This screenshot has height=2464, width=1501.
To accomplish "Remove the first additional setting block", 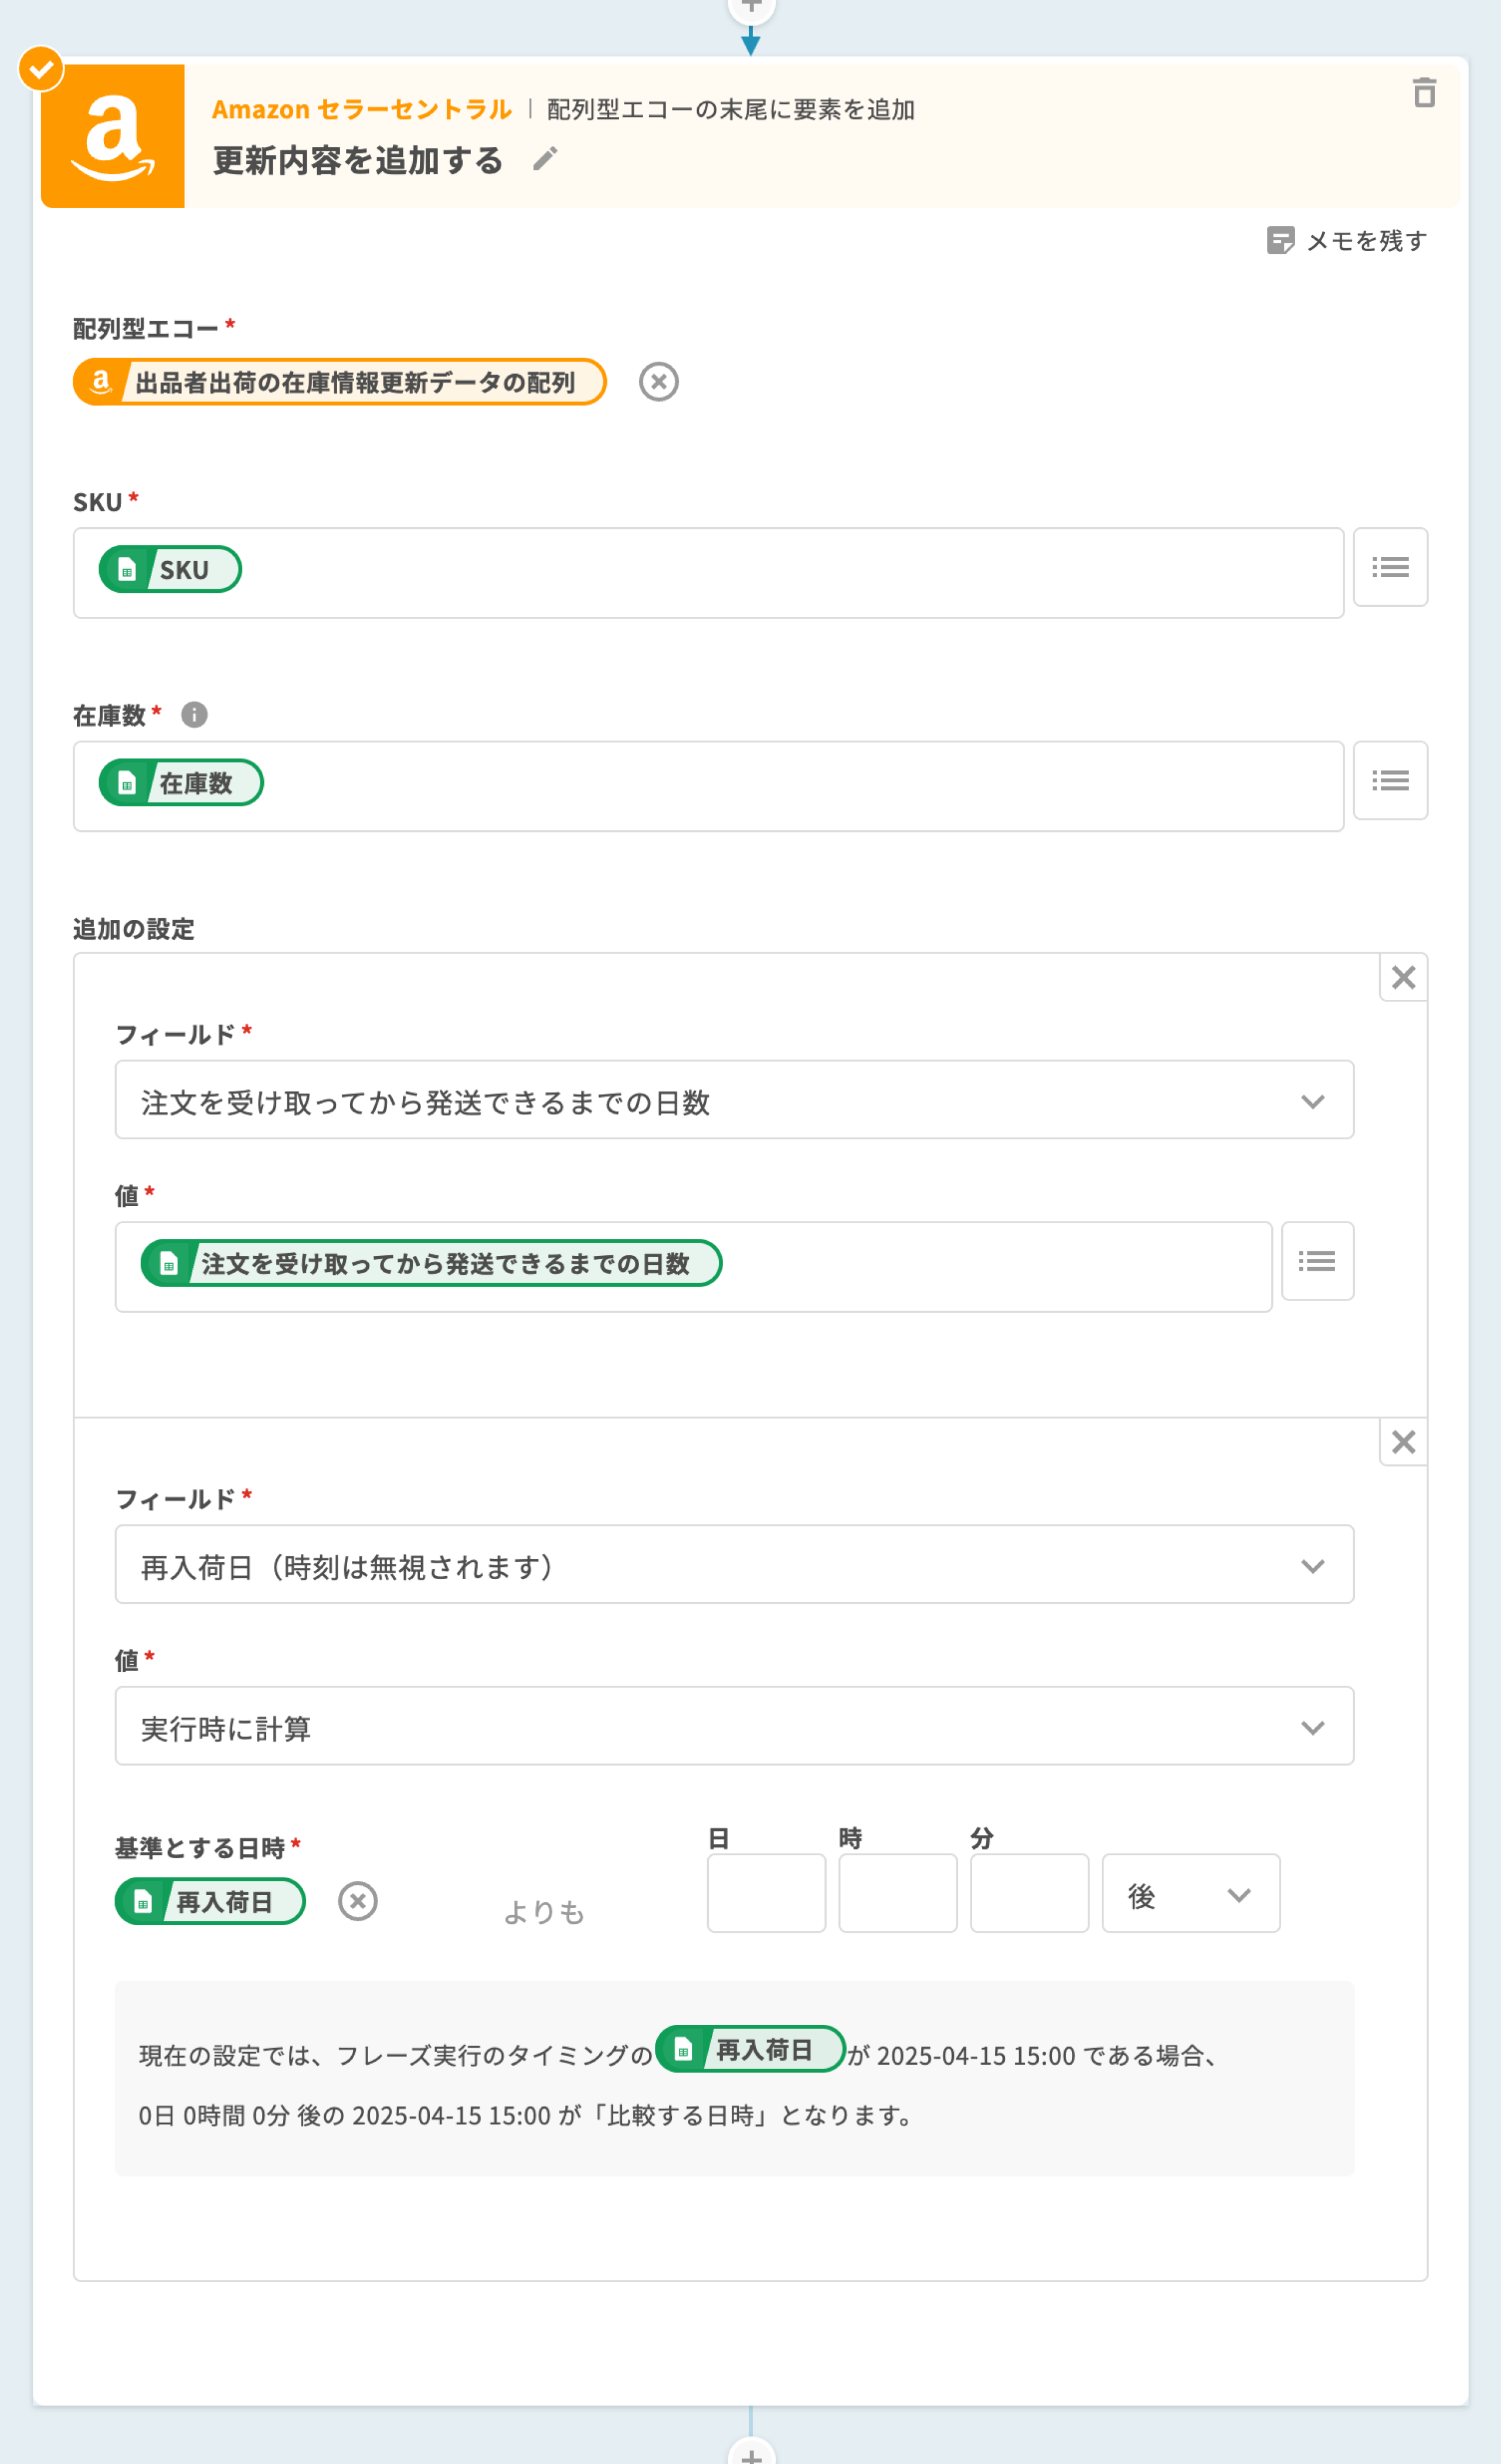I will pyautogui.click(x=1403, y=978).
